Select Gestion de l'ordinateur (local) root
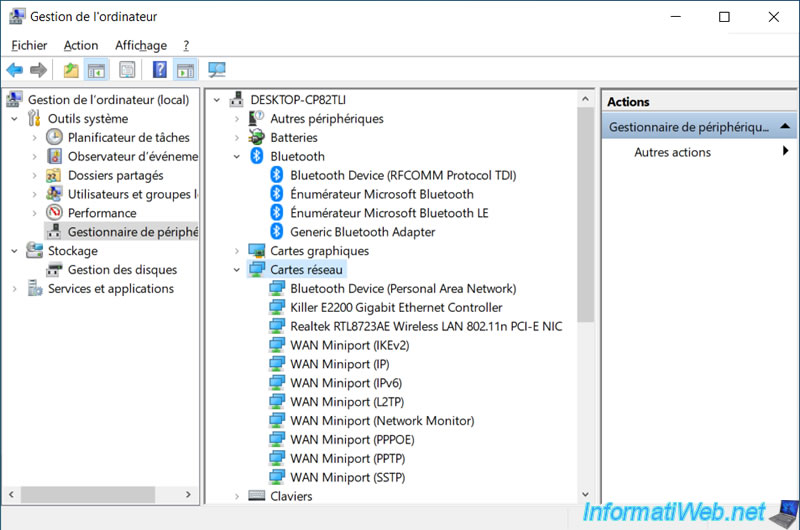800x530 pixels. [x=108, y=99]
